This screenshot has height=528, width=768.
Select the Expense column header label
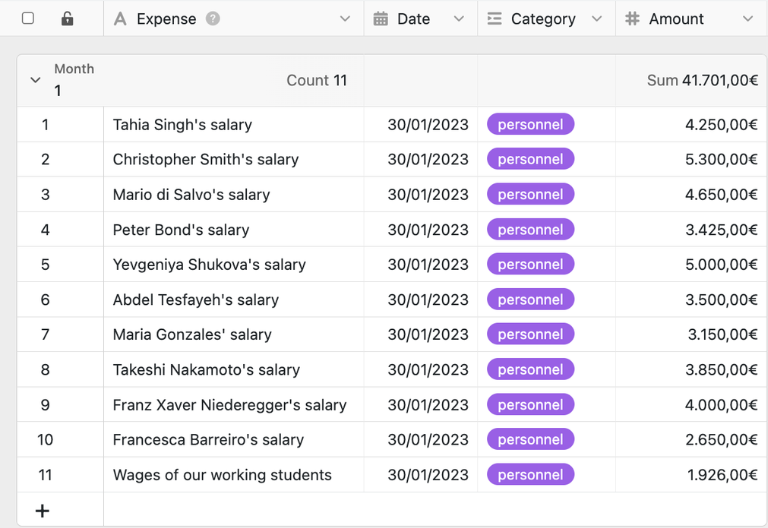tap(167, 19)
